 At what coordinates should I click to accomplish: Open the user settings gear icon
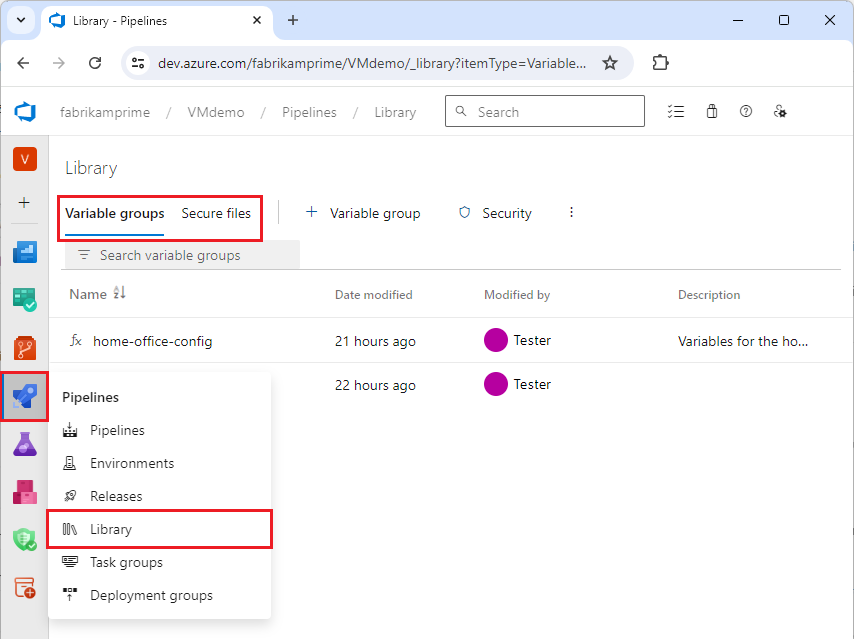pos(781,111)
